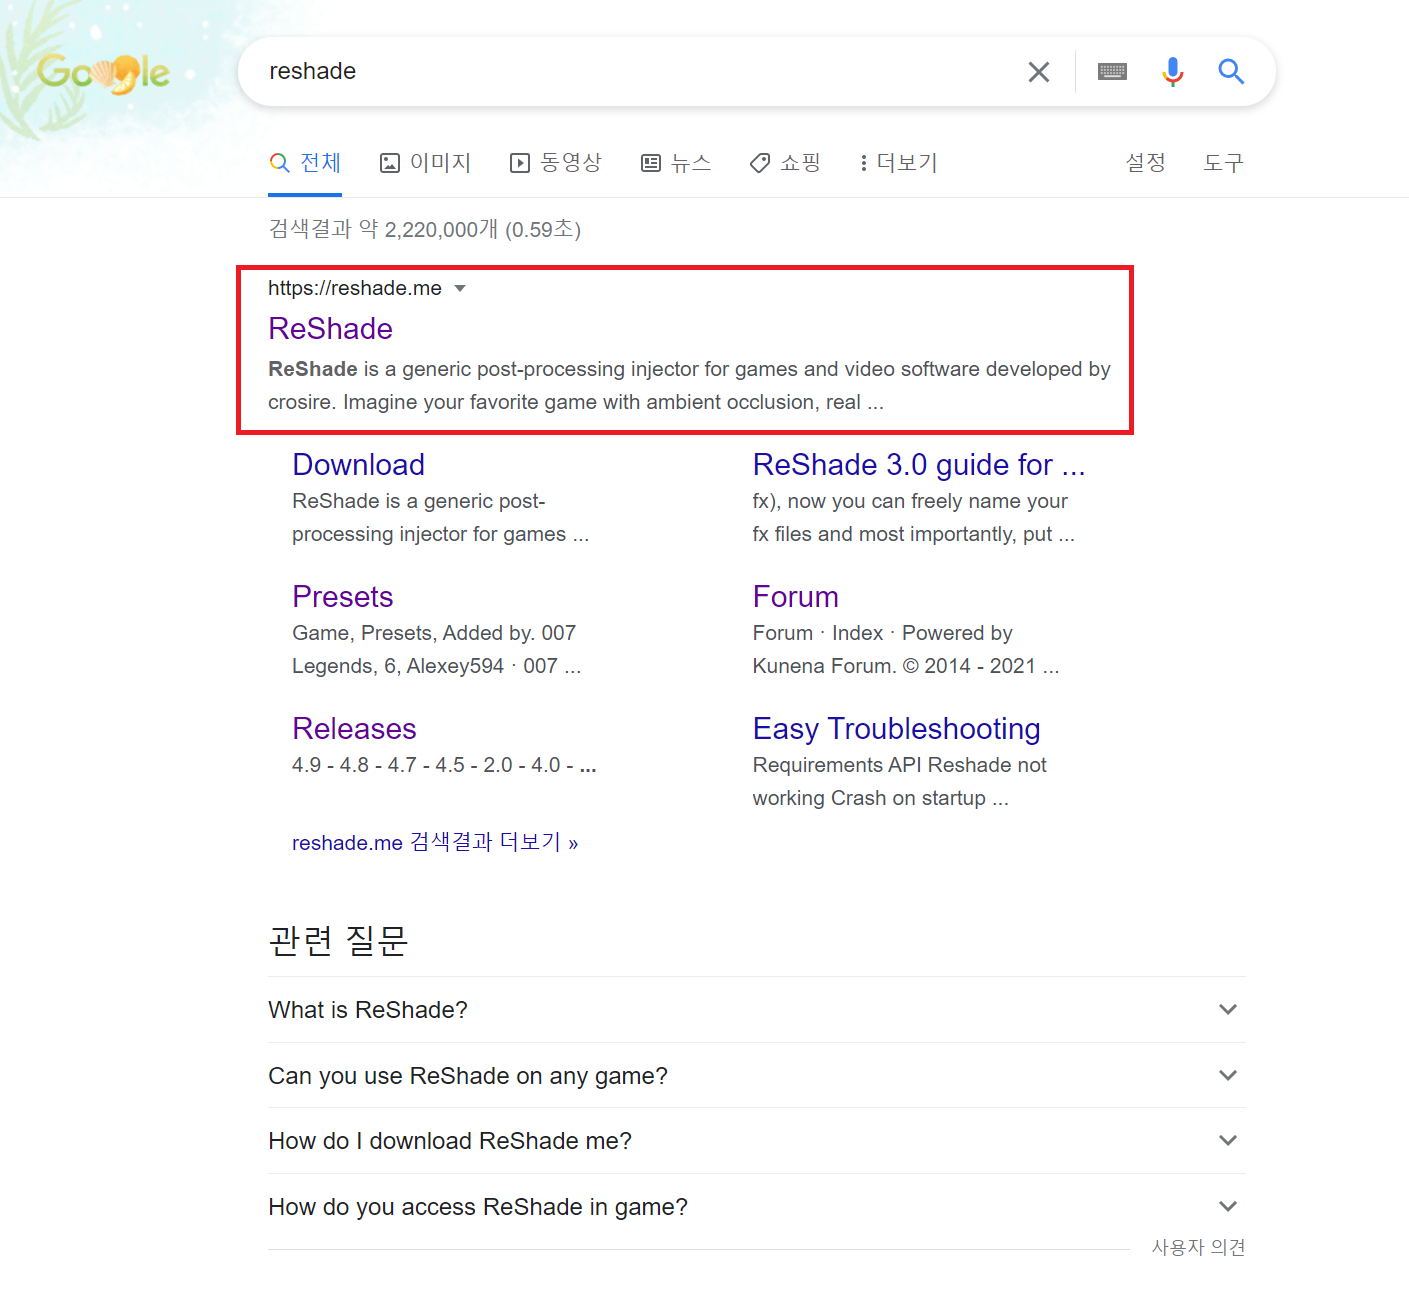Select the 전체 tab

[306, 163]
